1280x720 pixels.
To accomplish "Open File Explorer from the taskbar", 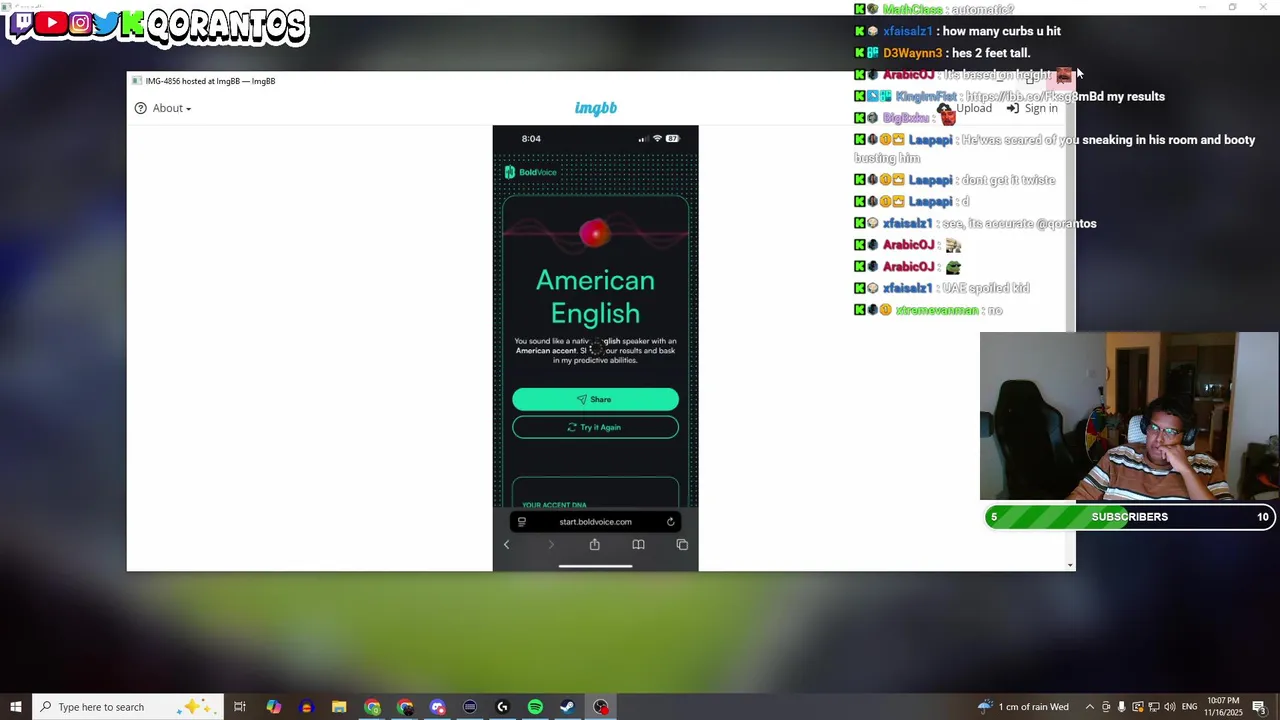I will point(339,707).
